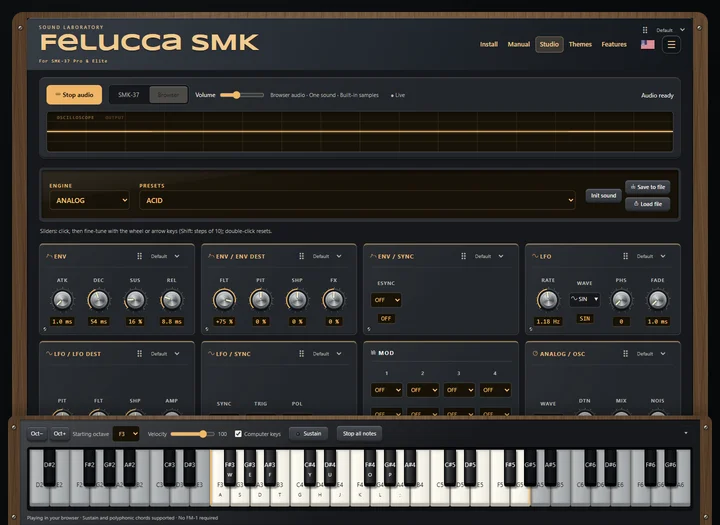Click the small S icon in ENV panel corner
The width and height of the screenshot is (720, 525).
pyautogui.click(x=45, y=329)
